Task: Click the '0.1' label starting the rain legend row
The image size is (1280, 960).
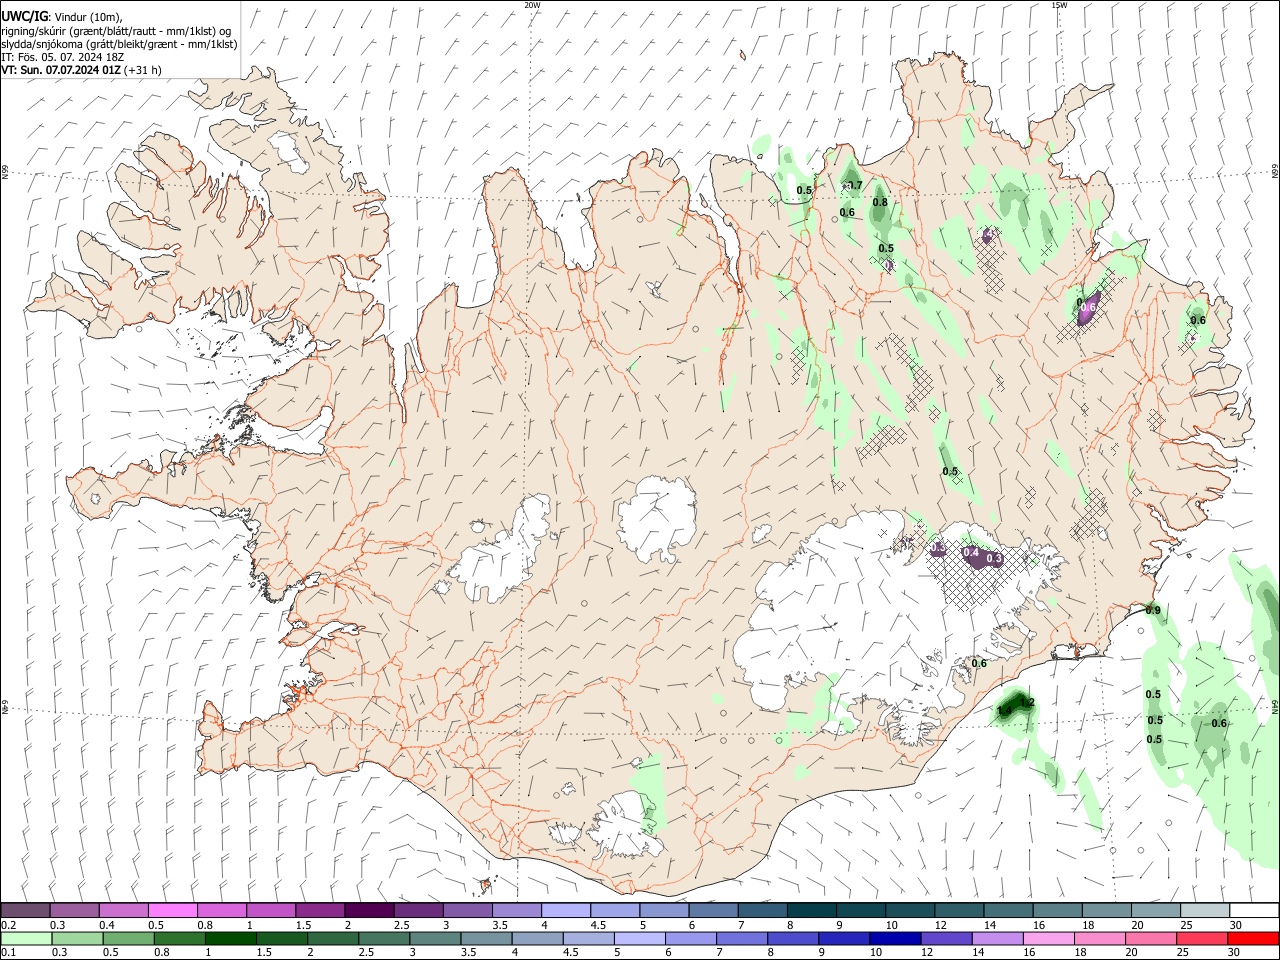Action: pos(8,953)
